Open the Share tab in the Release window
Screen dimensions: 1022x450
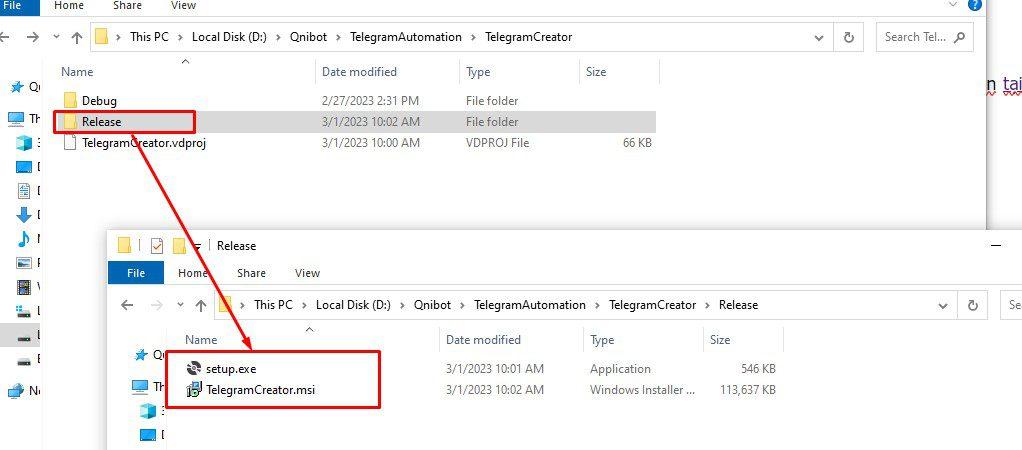click(x=251, y=273)
